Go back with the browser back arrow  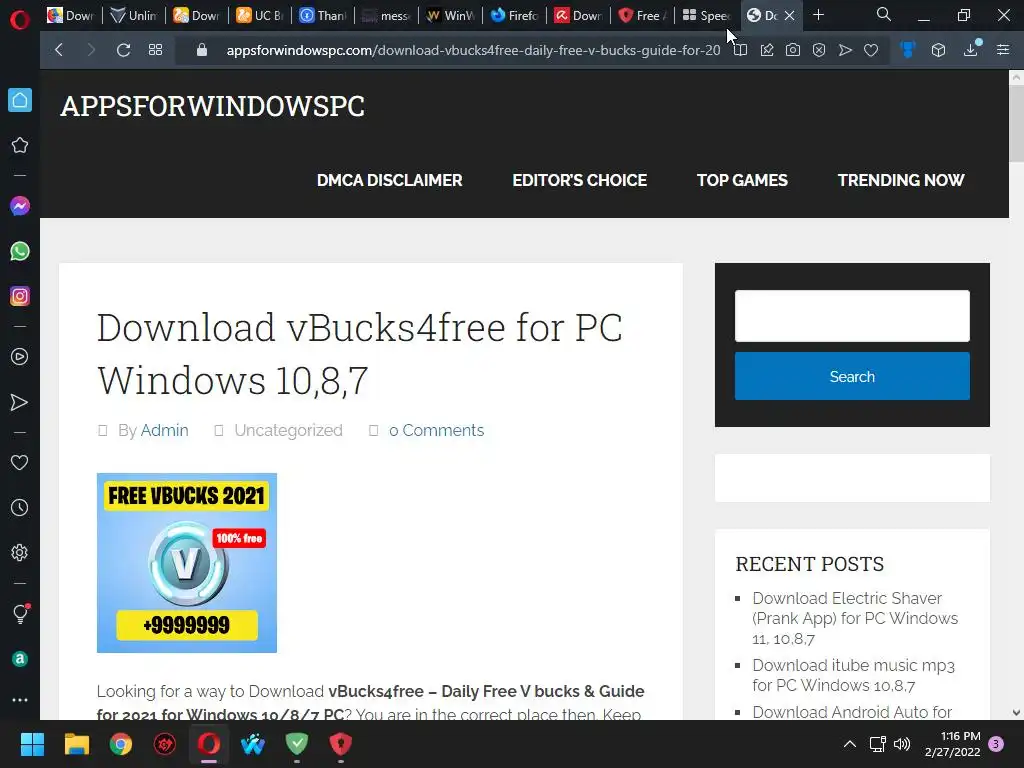click(x=59, y=50)
